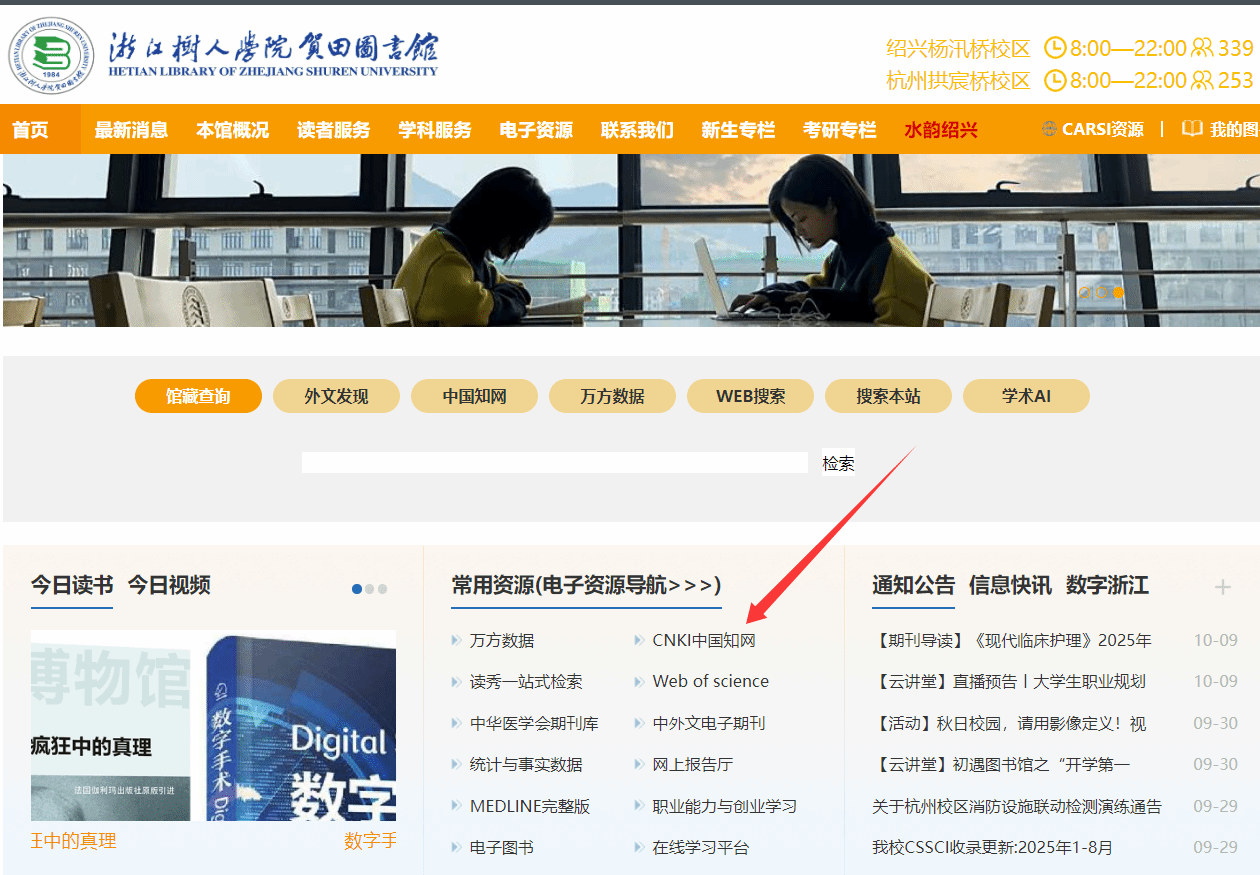Screen dimensions: 1260x875
Task: Expand the 本馆概况 navigation menu
Action: [x=232, y=130]
